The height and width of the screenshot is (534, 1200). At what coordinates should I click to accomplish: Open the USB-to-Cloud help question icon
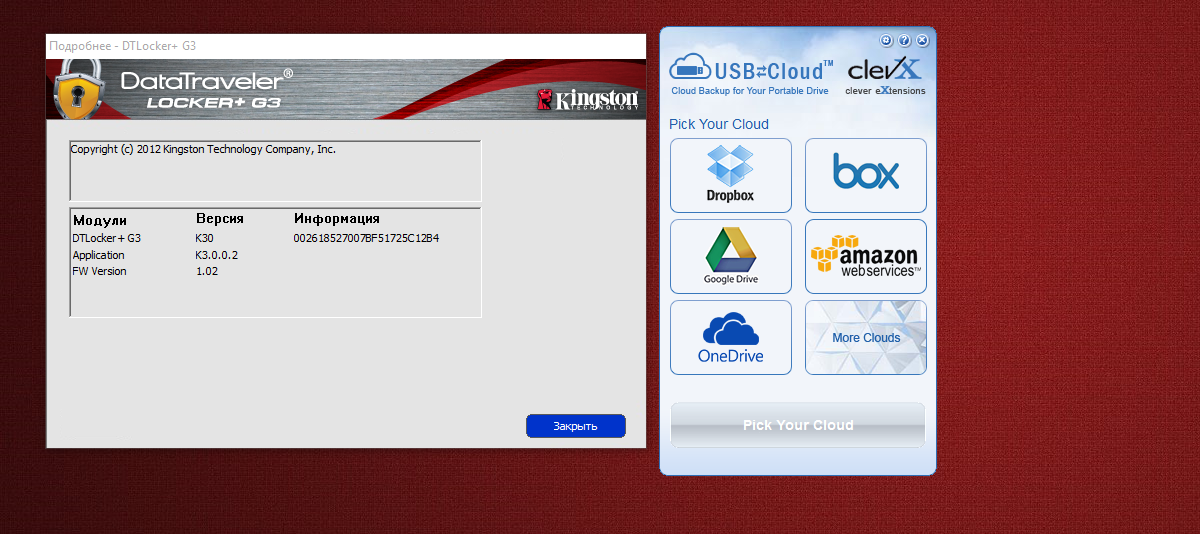pos(904,41)
